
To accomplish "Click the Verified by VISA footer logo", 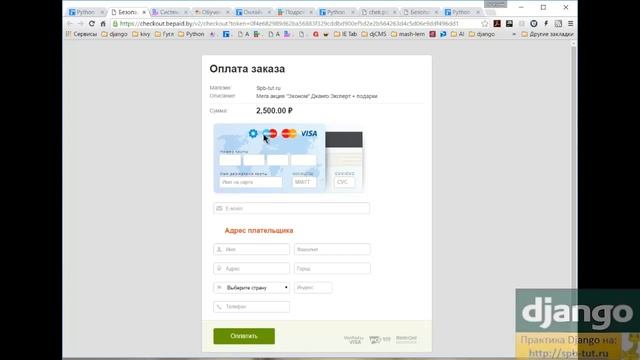I will (353, 340).
